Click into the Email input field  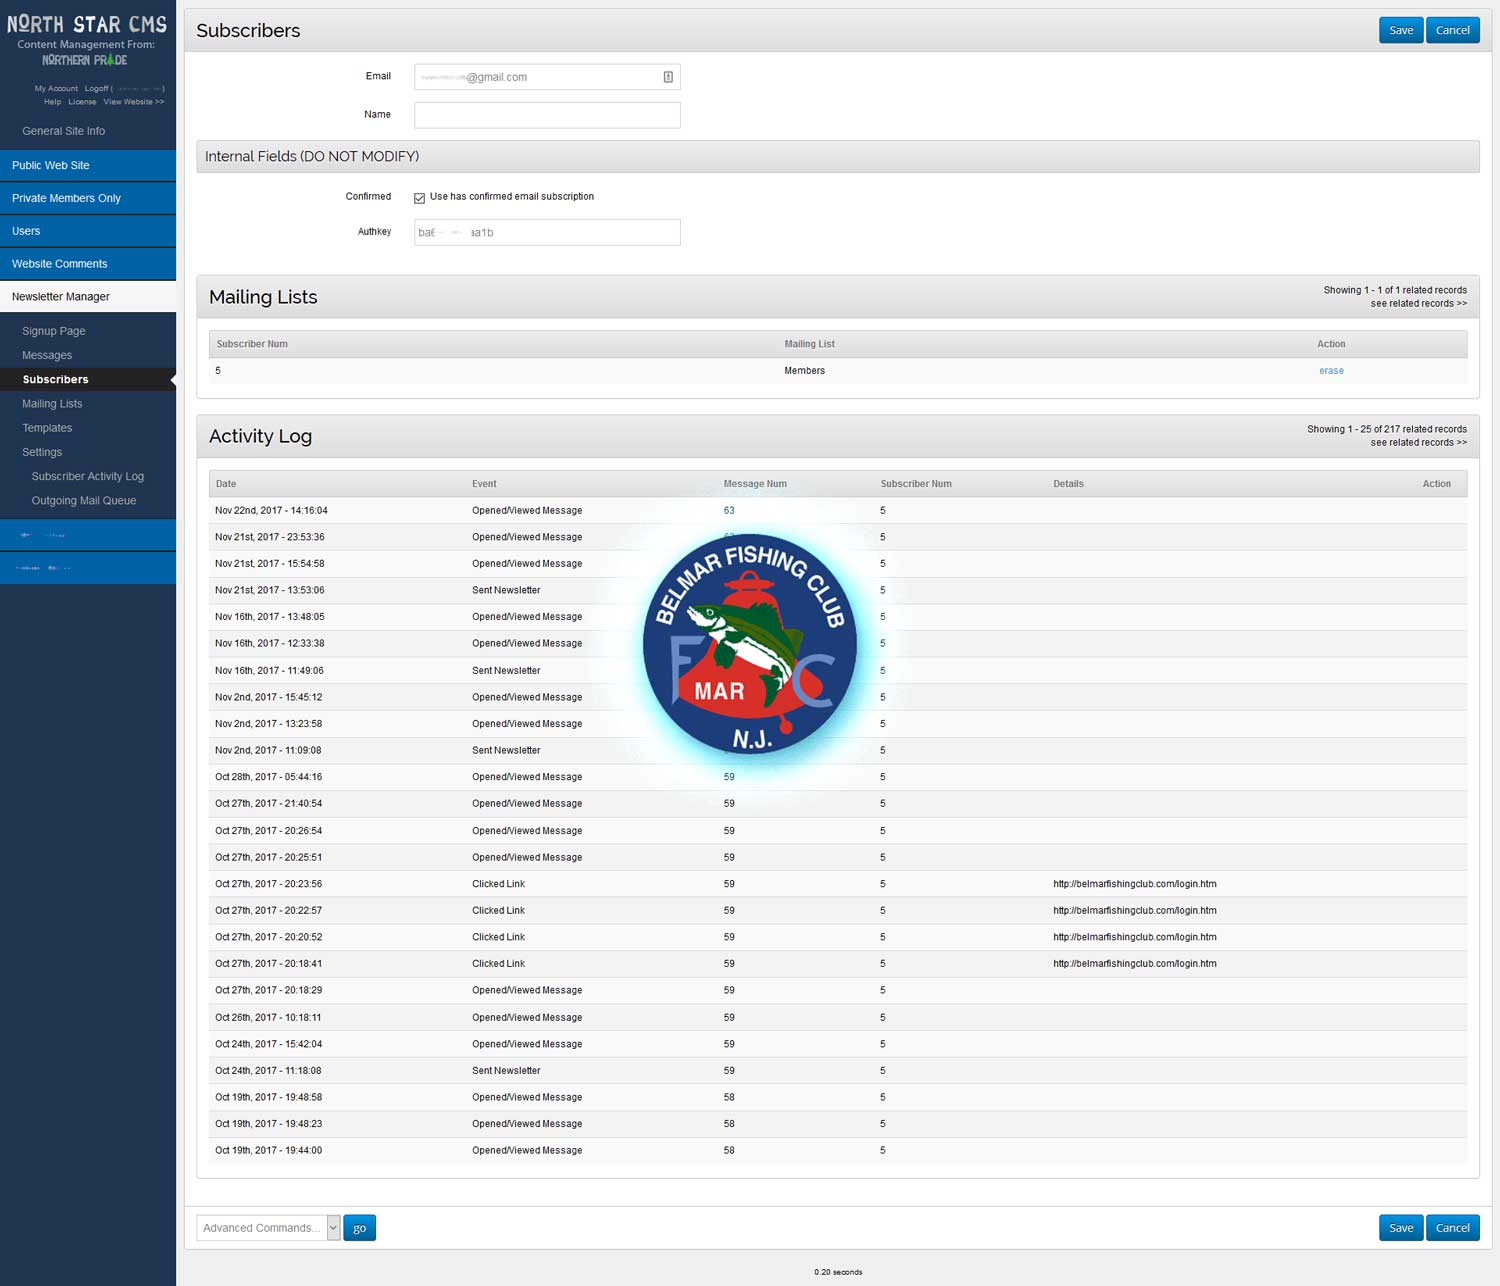547,77
